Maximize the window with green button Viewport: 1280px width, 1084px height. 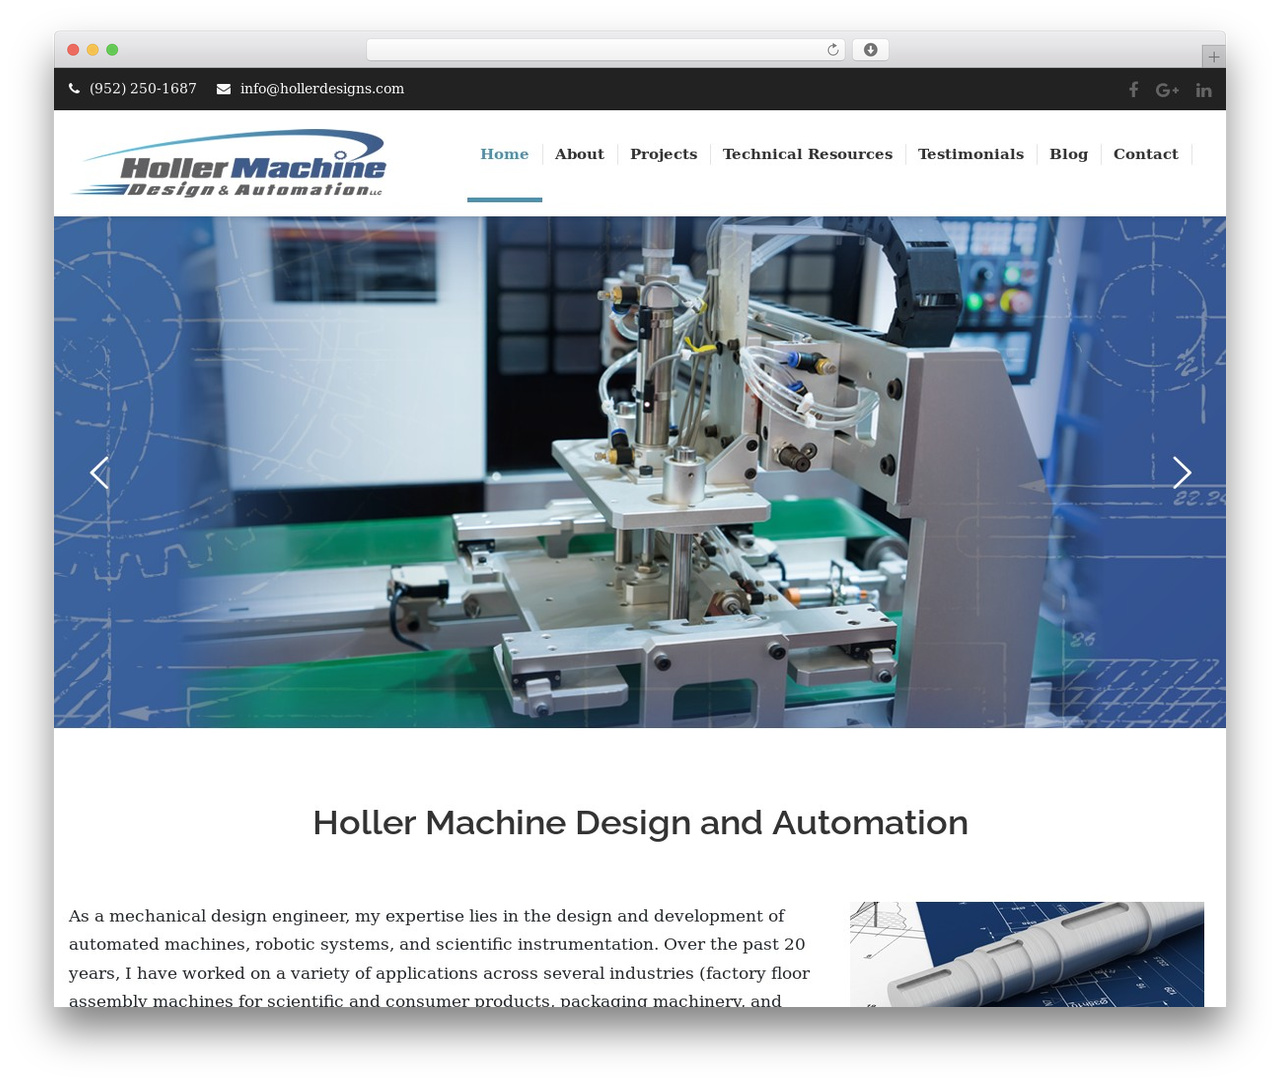click(112, 50)
